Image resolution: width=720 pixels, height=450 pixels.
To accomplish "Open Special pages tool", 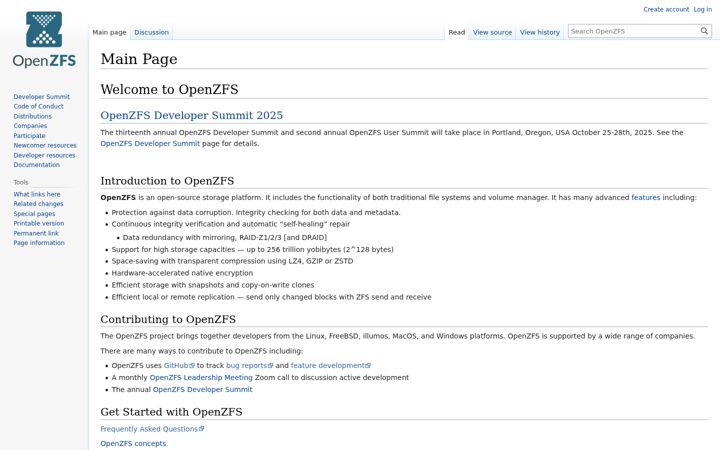I will pyautogui.click(x=34, y=214).
